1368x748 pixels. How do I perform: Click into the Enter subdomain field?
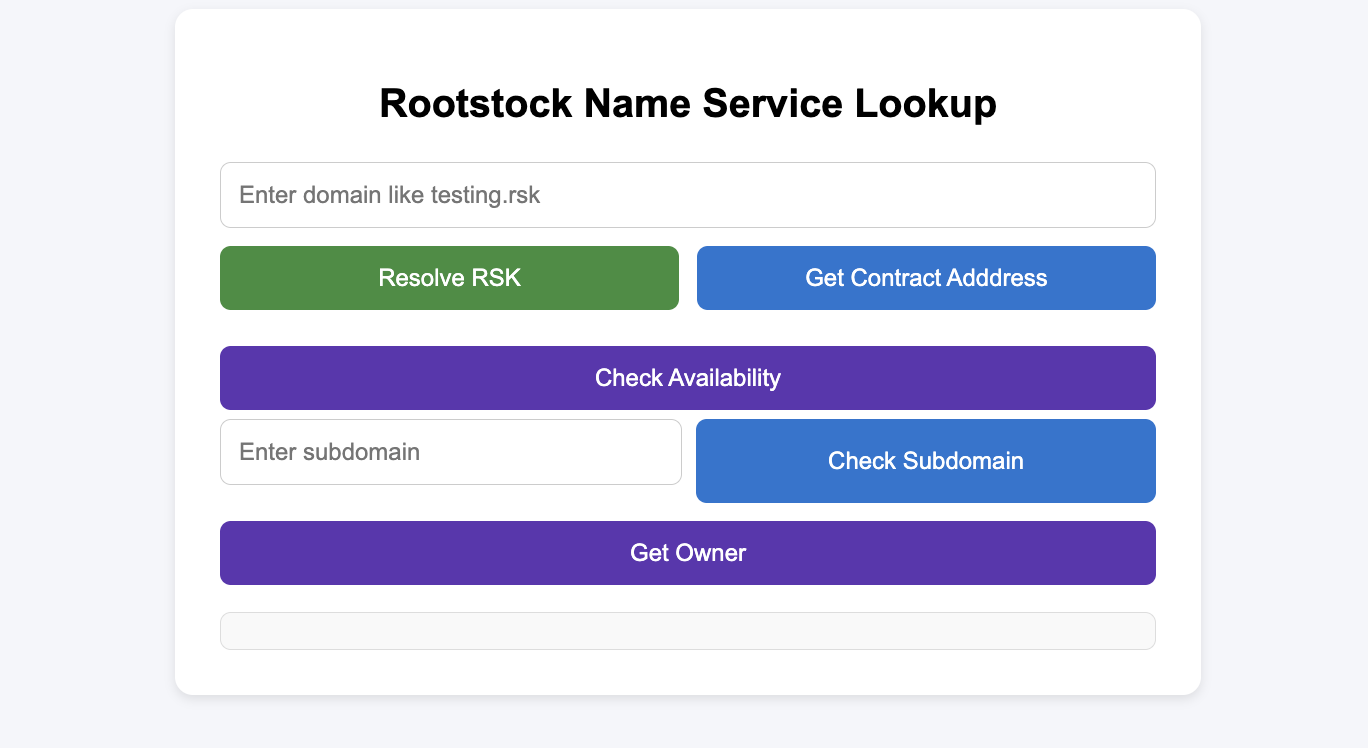point(450,452)
